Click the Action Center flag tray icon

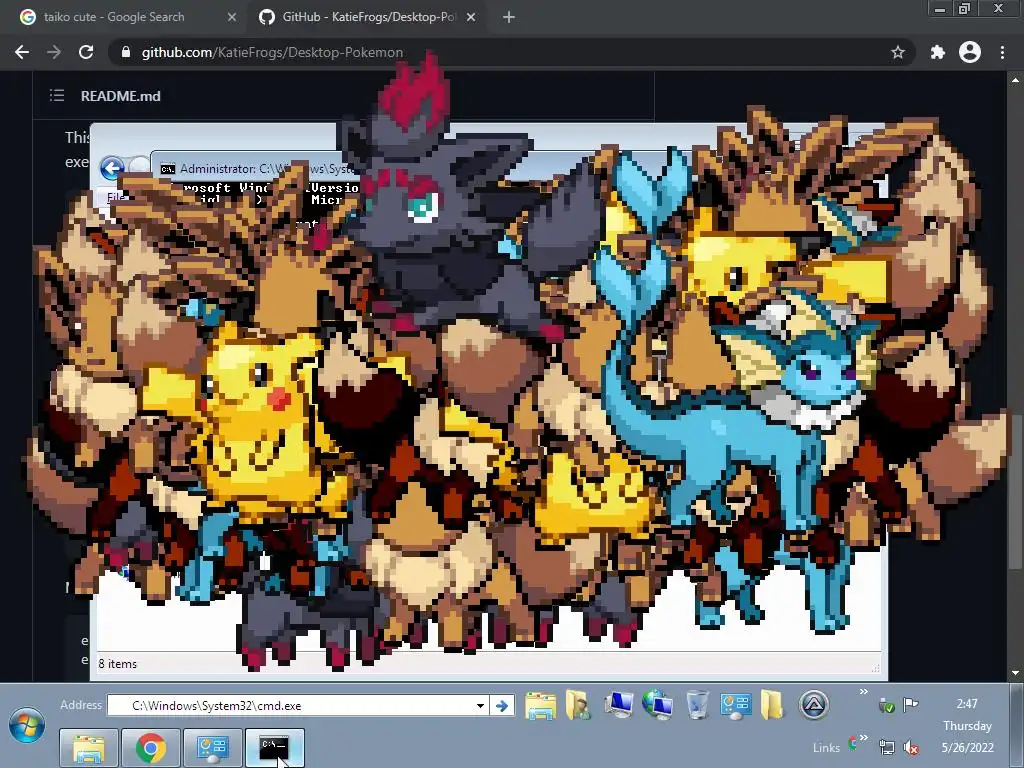click(x=910, y=704)
